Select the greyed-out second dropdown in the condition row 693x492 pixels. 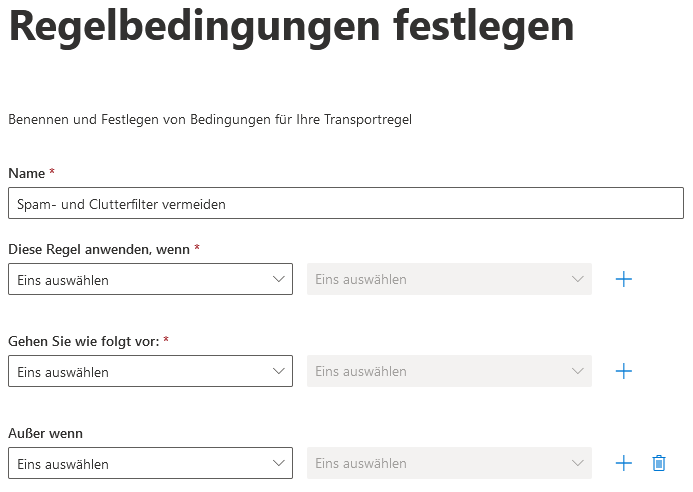point(449,279)
